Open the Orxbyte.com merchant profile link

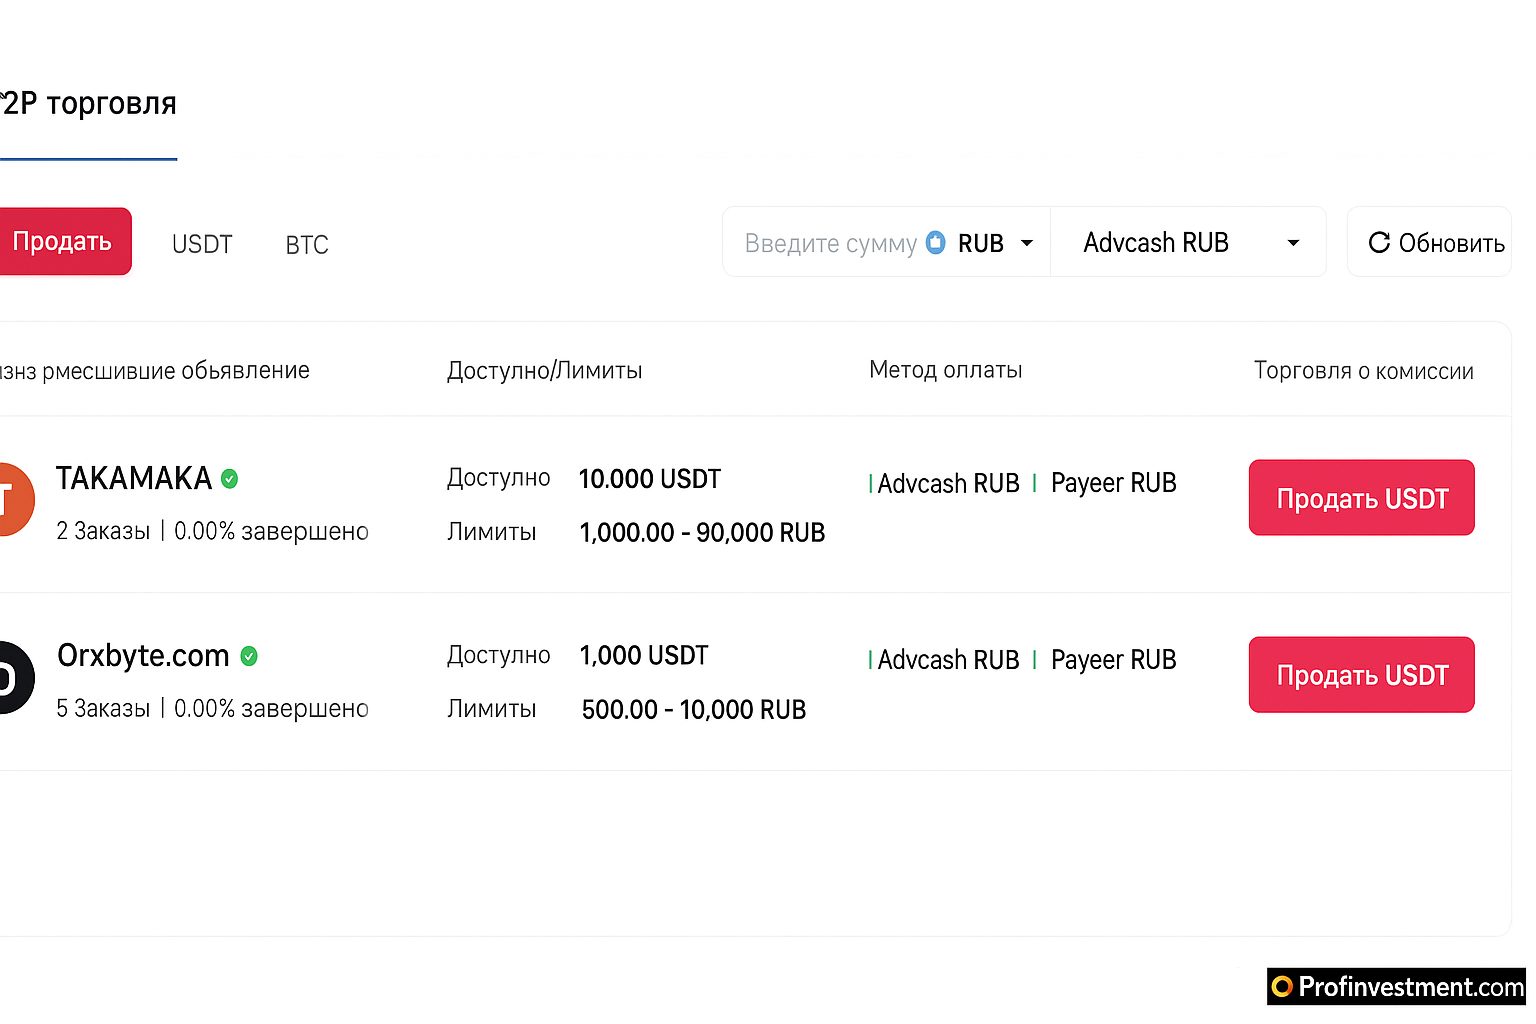pos(143,656)
